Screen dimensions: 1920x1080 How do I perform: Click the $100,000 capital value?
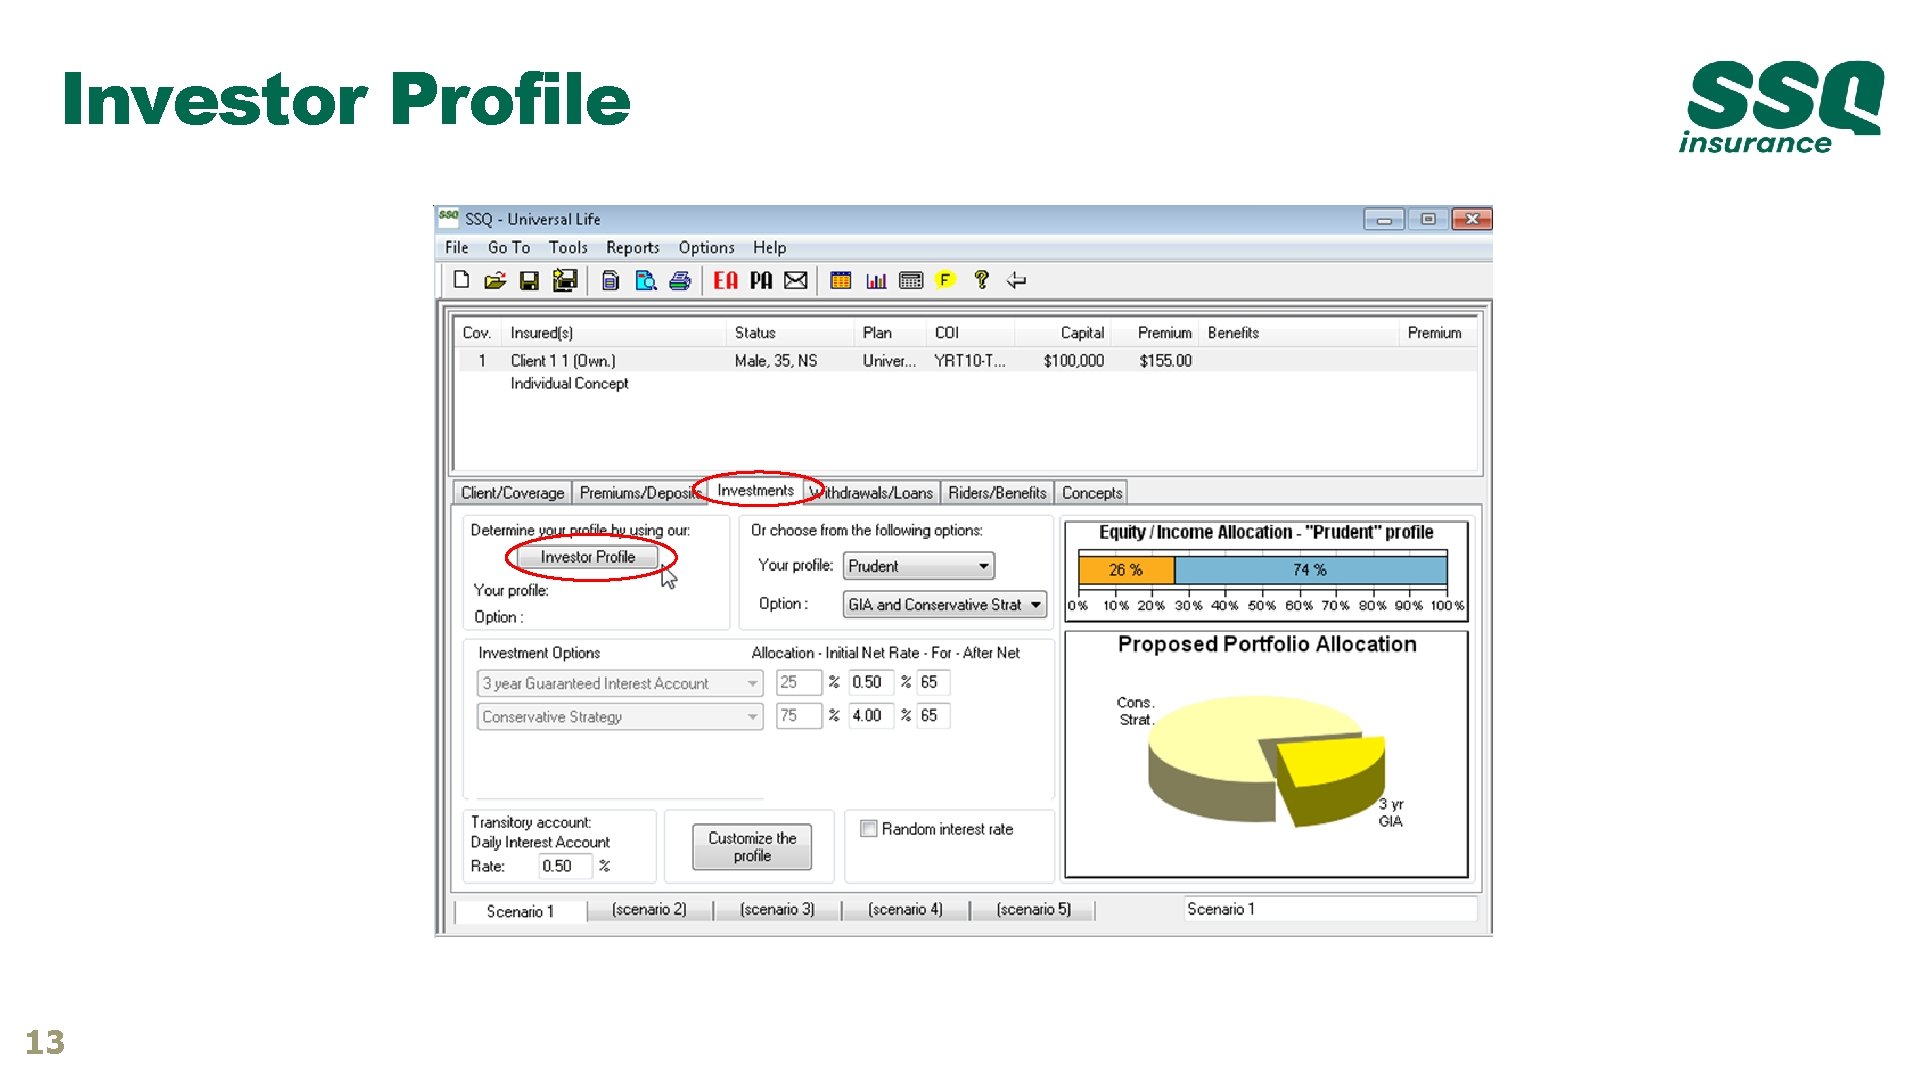[x=1073, y=361]
